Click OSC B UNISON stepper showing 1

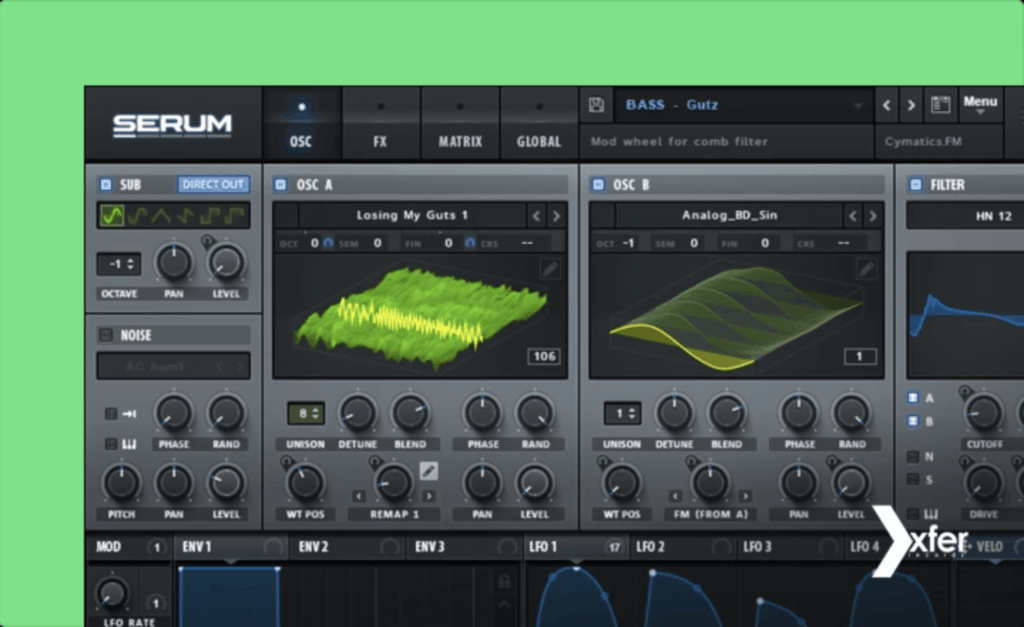tap(622, 413)
